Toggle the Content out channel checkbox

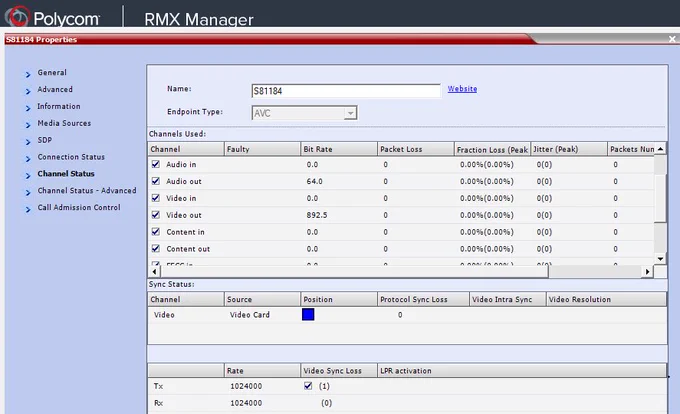click(x=156, y=248)
